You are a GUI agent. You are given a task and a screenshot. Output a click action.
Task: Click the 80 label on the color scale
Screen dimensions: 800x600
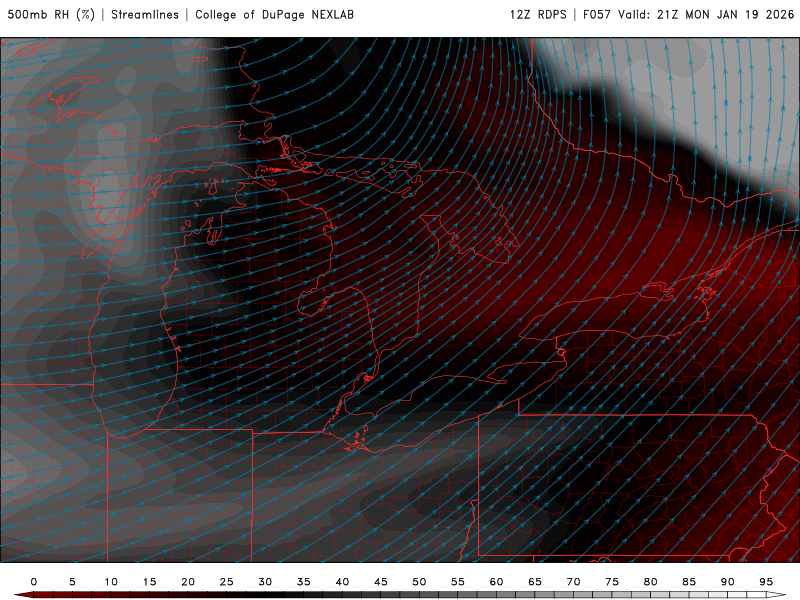click(651, 582)
